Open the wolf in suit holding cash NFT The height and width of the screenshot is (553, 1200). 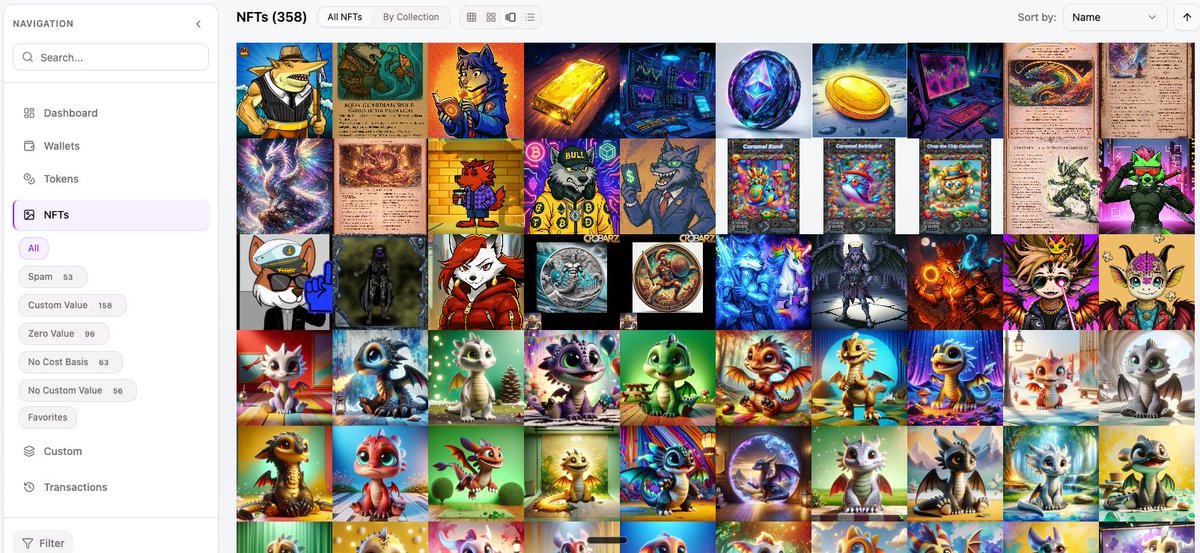coord(668,186)
